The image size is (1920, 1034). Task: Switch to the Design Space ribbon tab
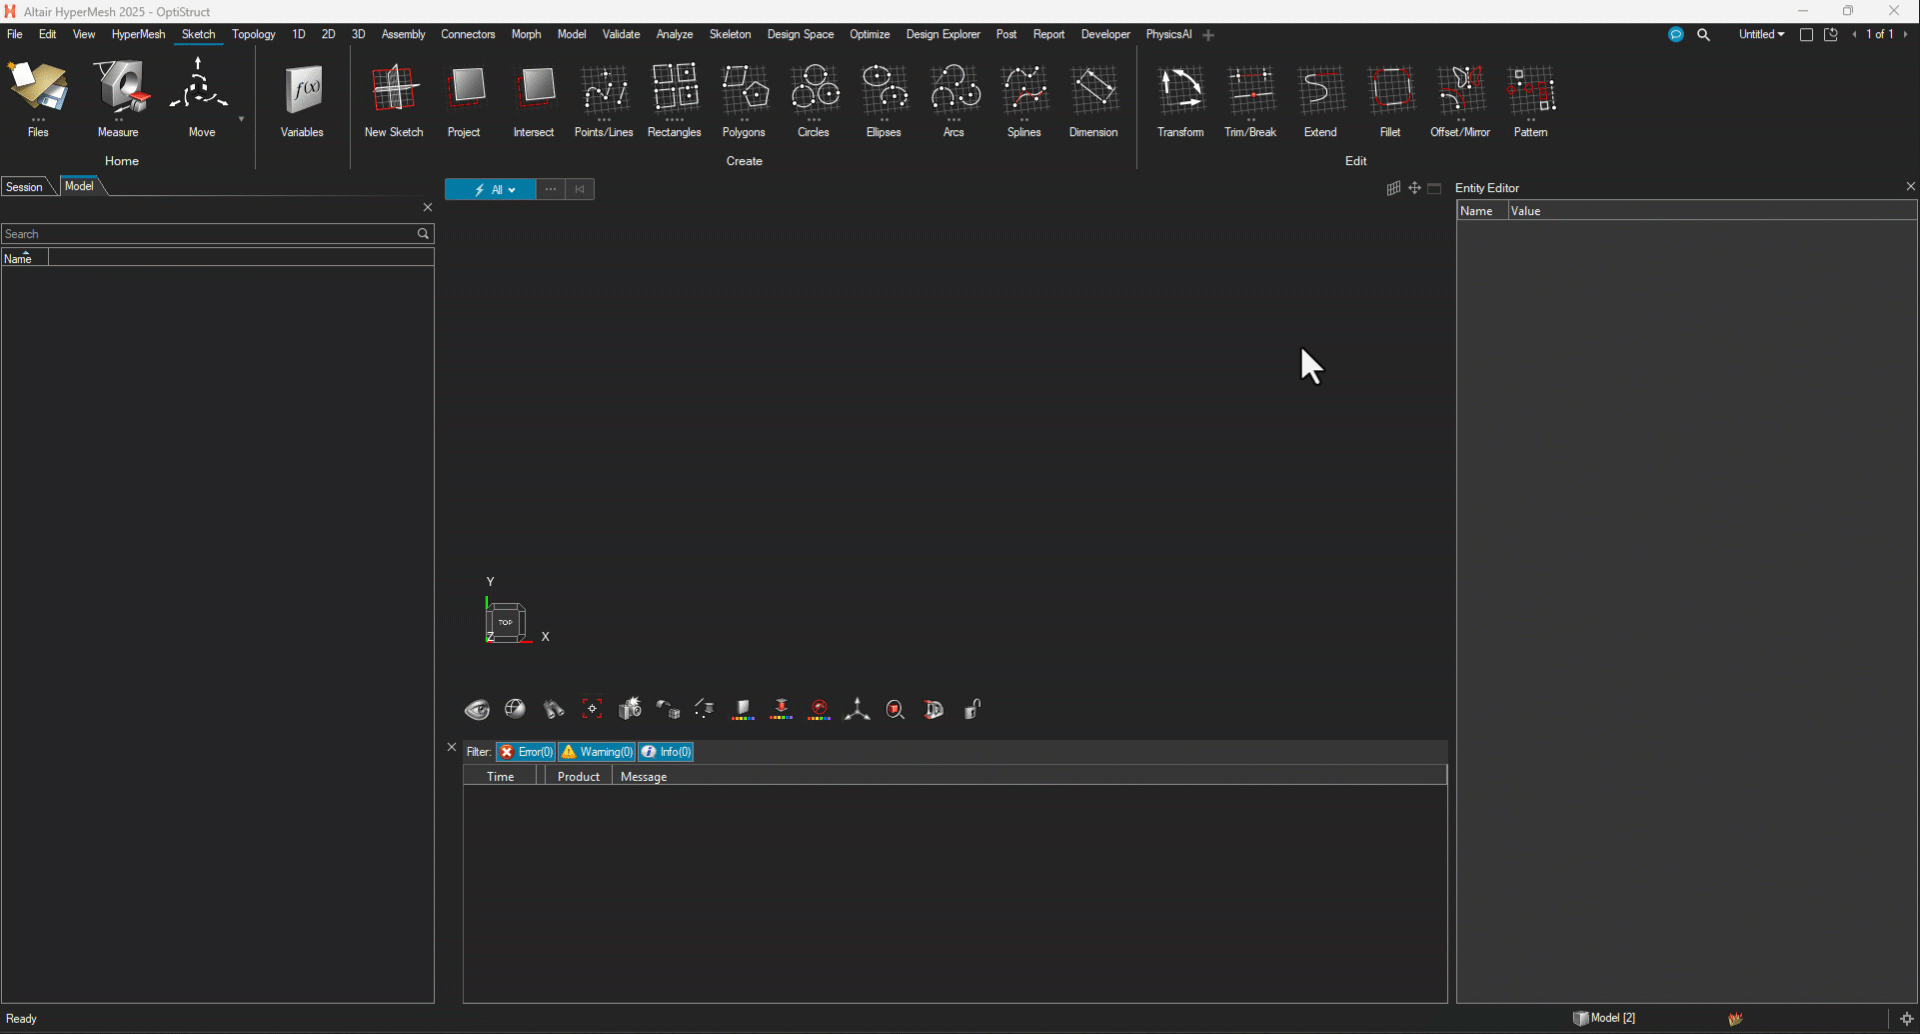[800, 34]
